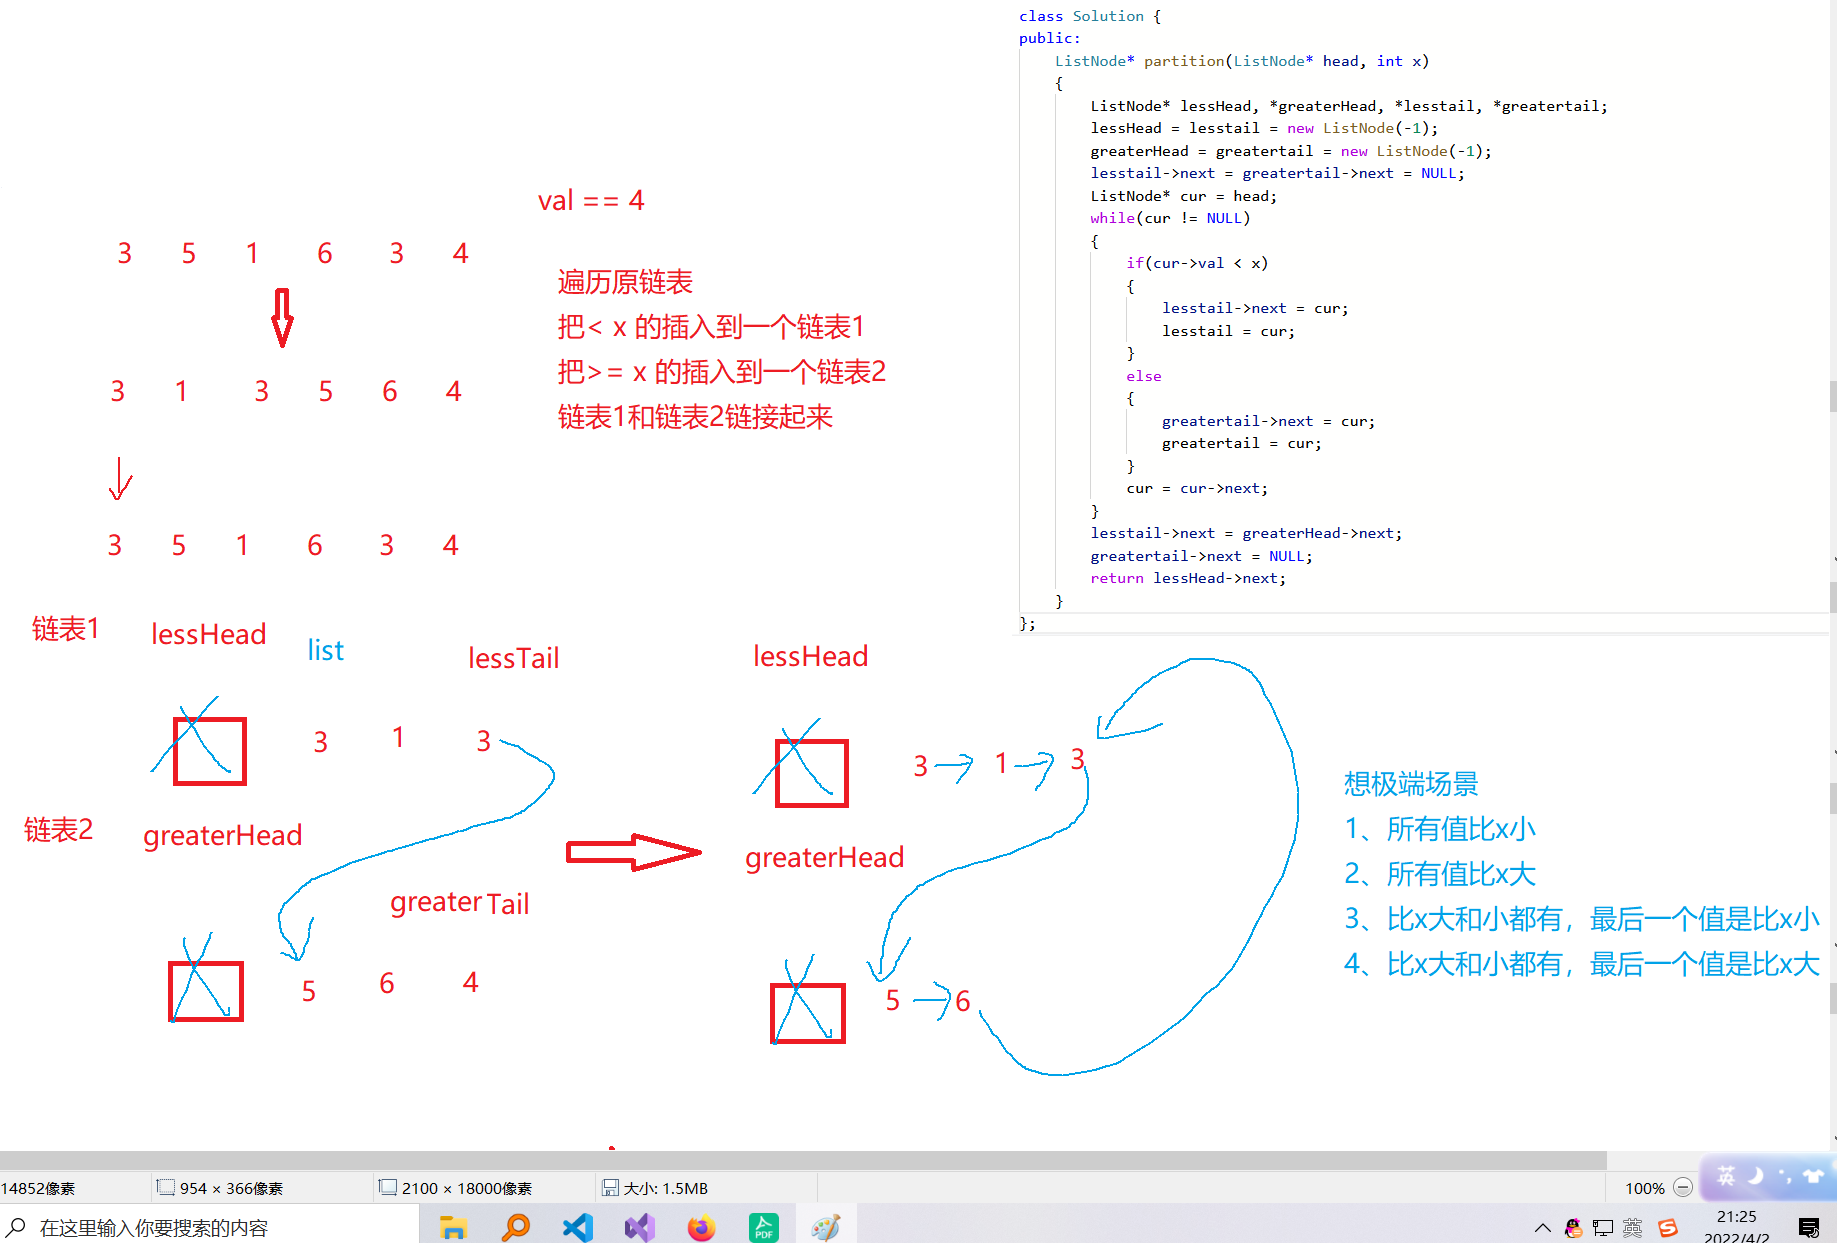The width and height of the screenshot is (1837, 1243).
Task: Show hidden tray icons with the chevron
Action: [x=1543, y=1227]
